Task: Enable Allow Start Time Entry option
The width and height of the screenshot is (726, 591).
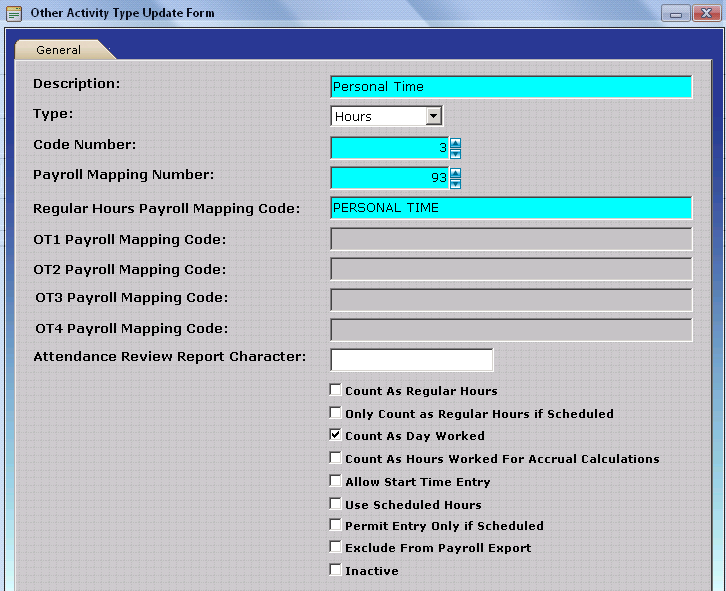Action: [x=336, y=481]
